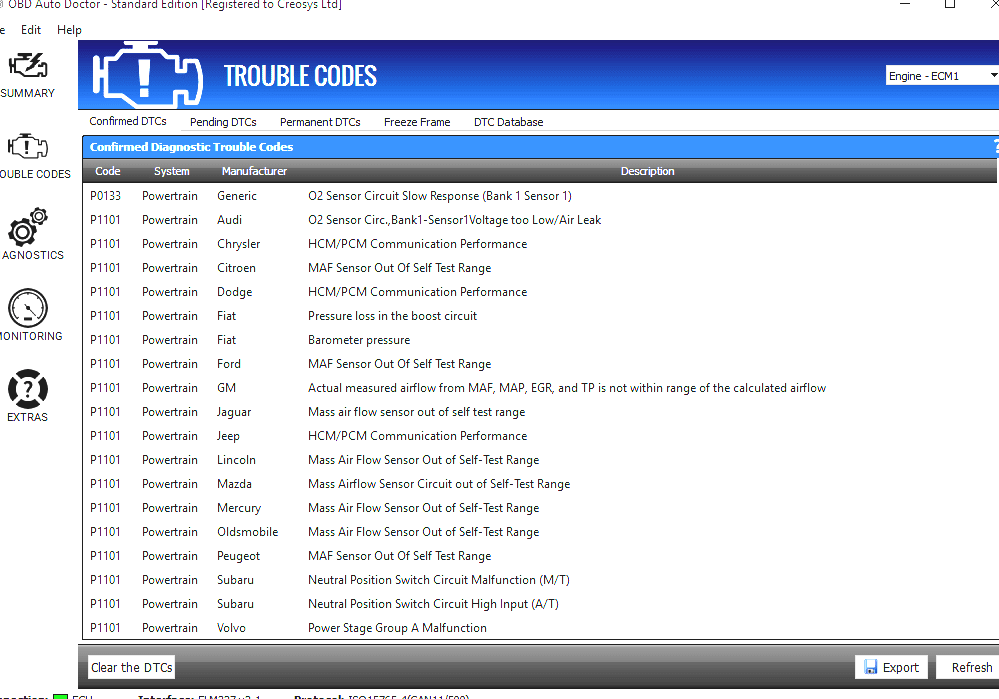Viewport: 999px width, 699px height.
Task: Select the Oldsmobile manufacturer cell
Action: coord(247,532)
